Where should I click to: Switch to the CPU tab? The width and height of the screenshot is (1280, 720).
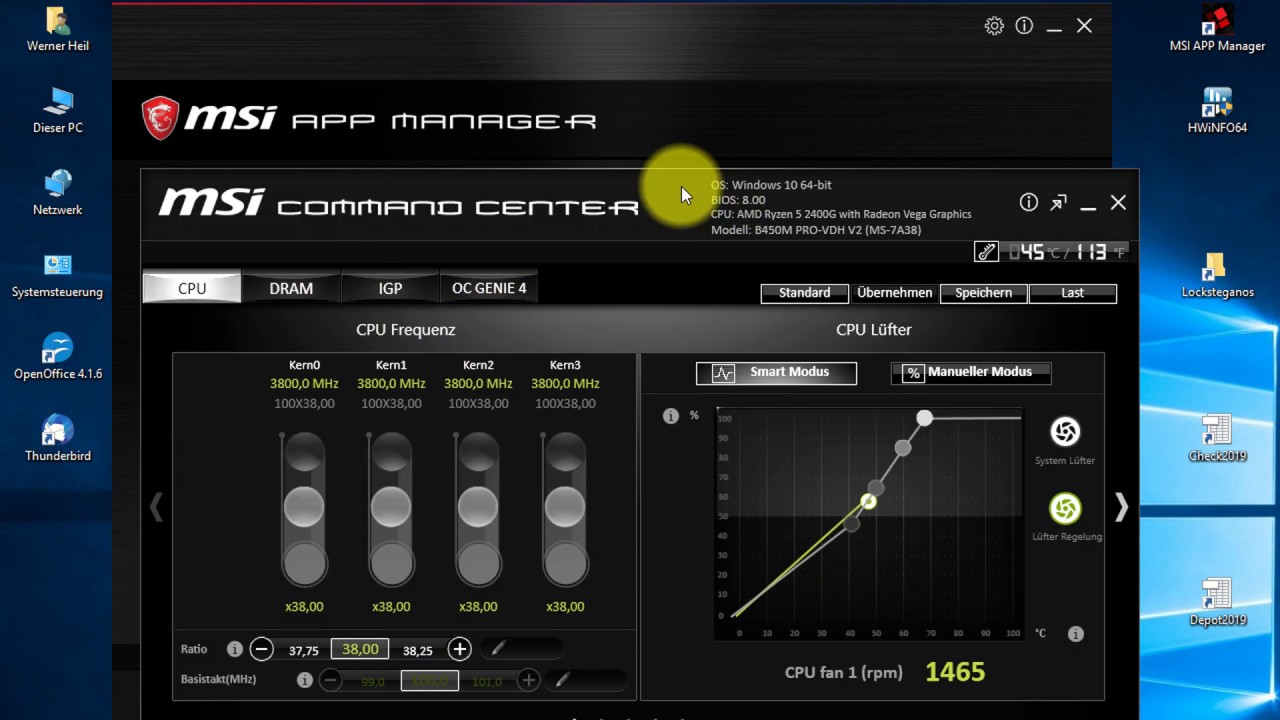click(x=192, y=288)
